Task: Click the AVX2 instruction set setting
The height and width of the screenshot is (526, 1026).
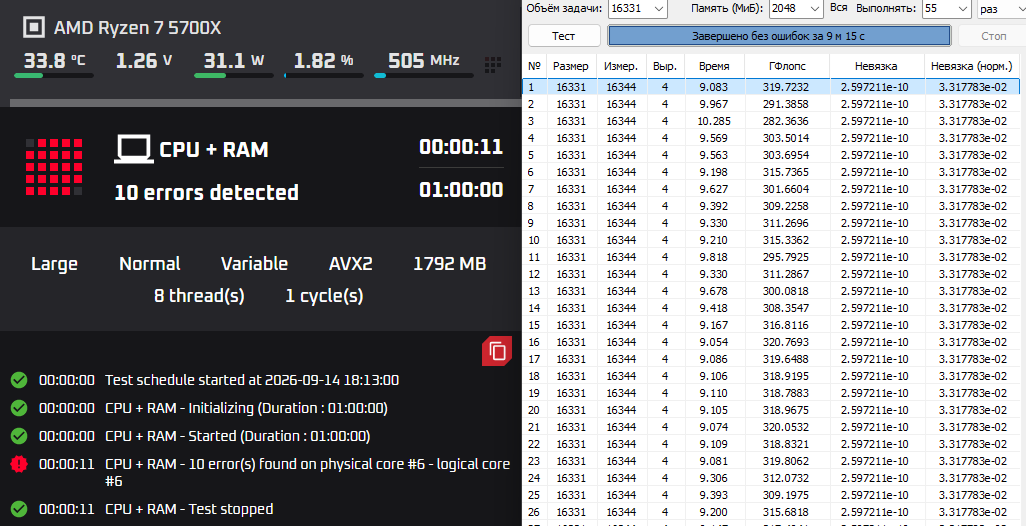Action: [x=351, y=264]
